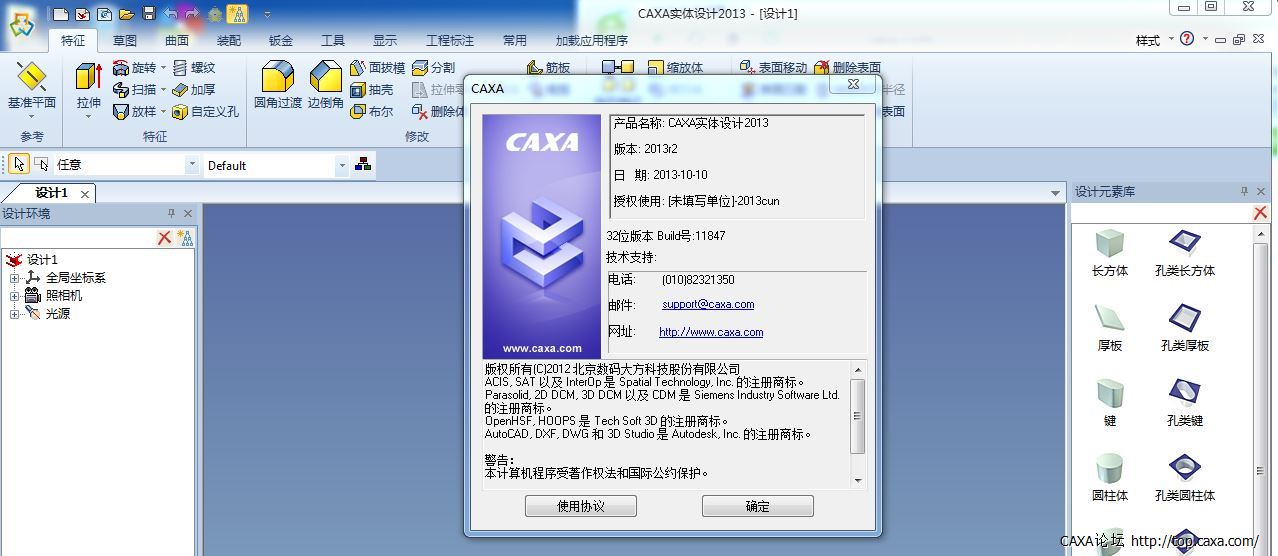Switch to the 装配 ribbon tab
The height and width of the screenshot is (556, 1278).
pyautogui.click(x=229, y=40)
